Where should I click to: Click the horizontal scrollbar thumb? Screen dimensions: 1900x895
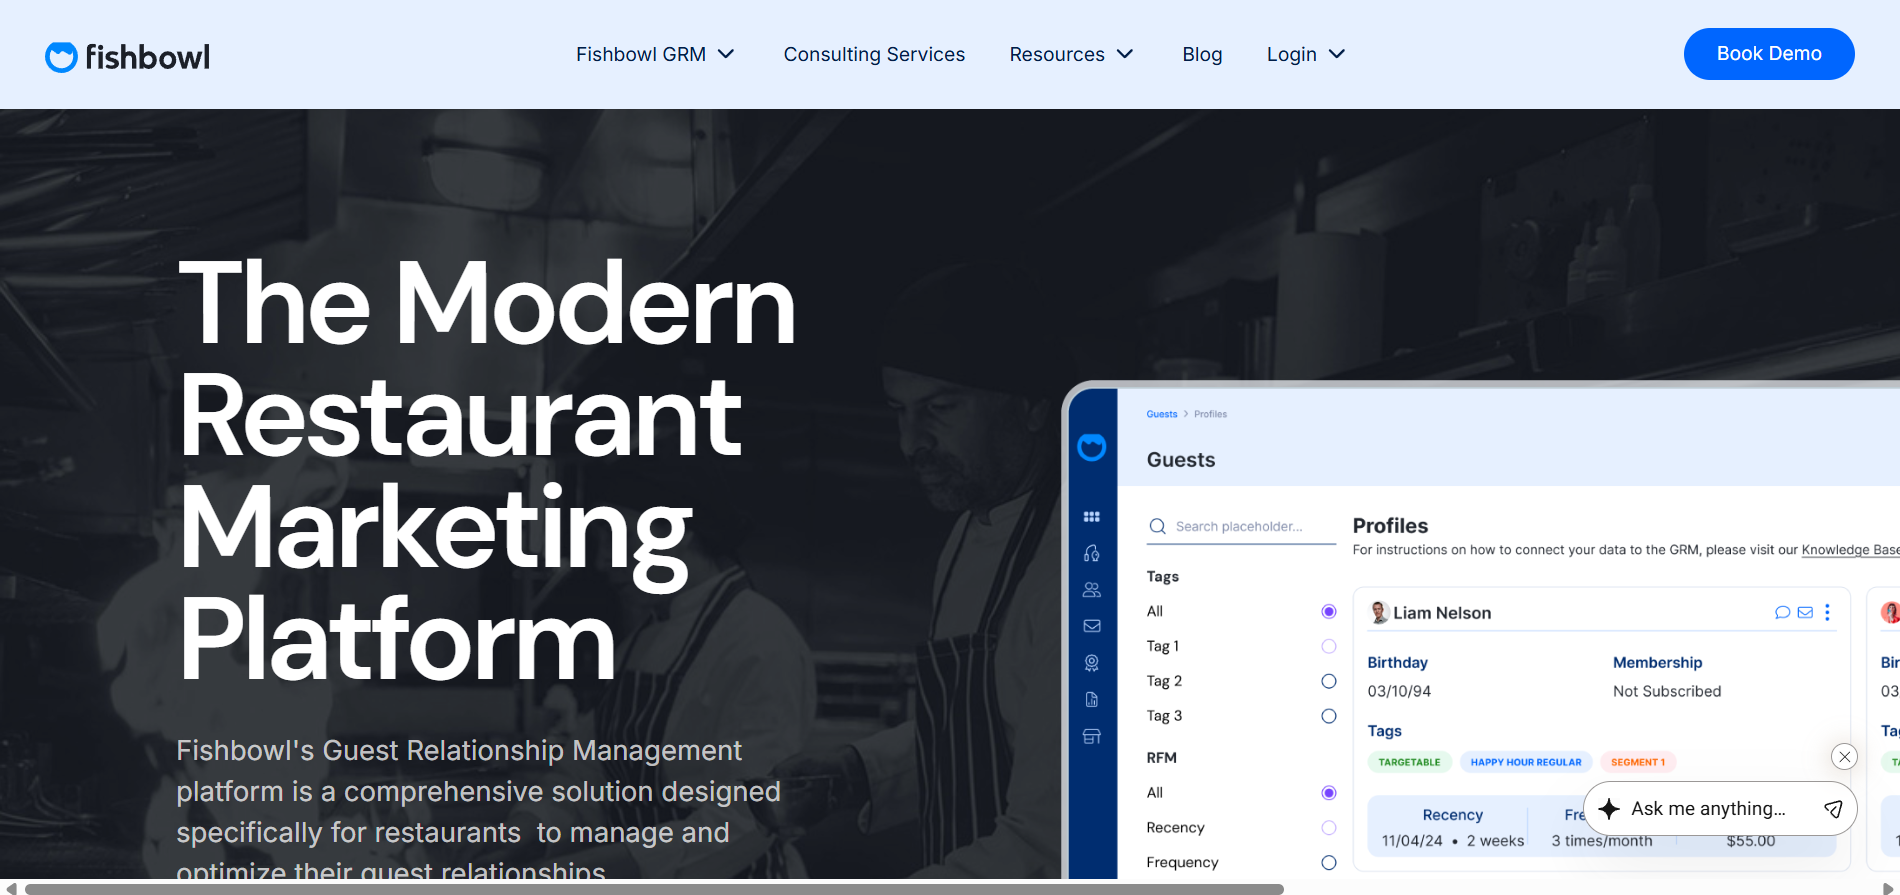pos(654,888)
